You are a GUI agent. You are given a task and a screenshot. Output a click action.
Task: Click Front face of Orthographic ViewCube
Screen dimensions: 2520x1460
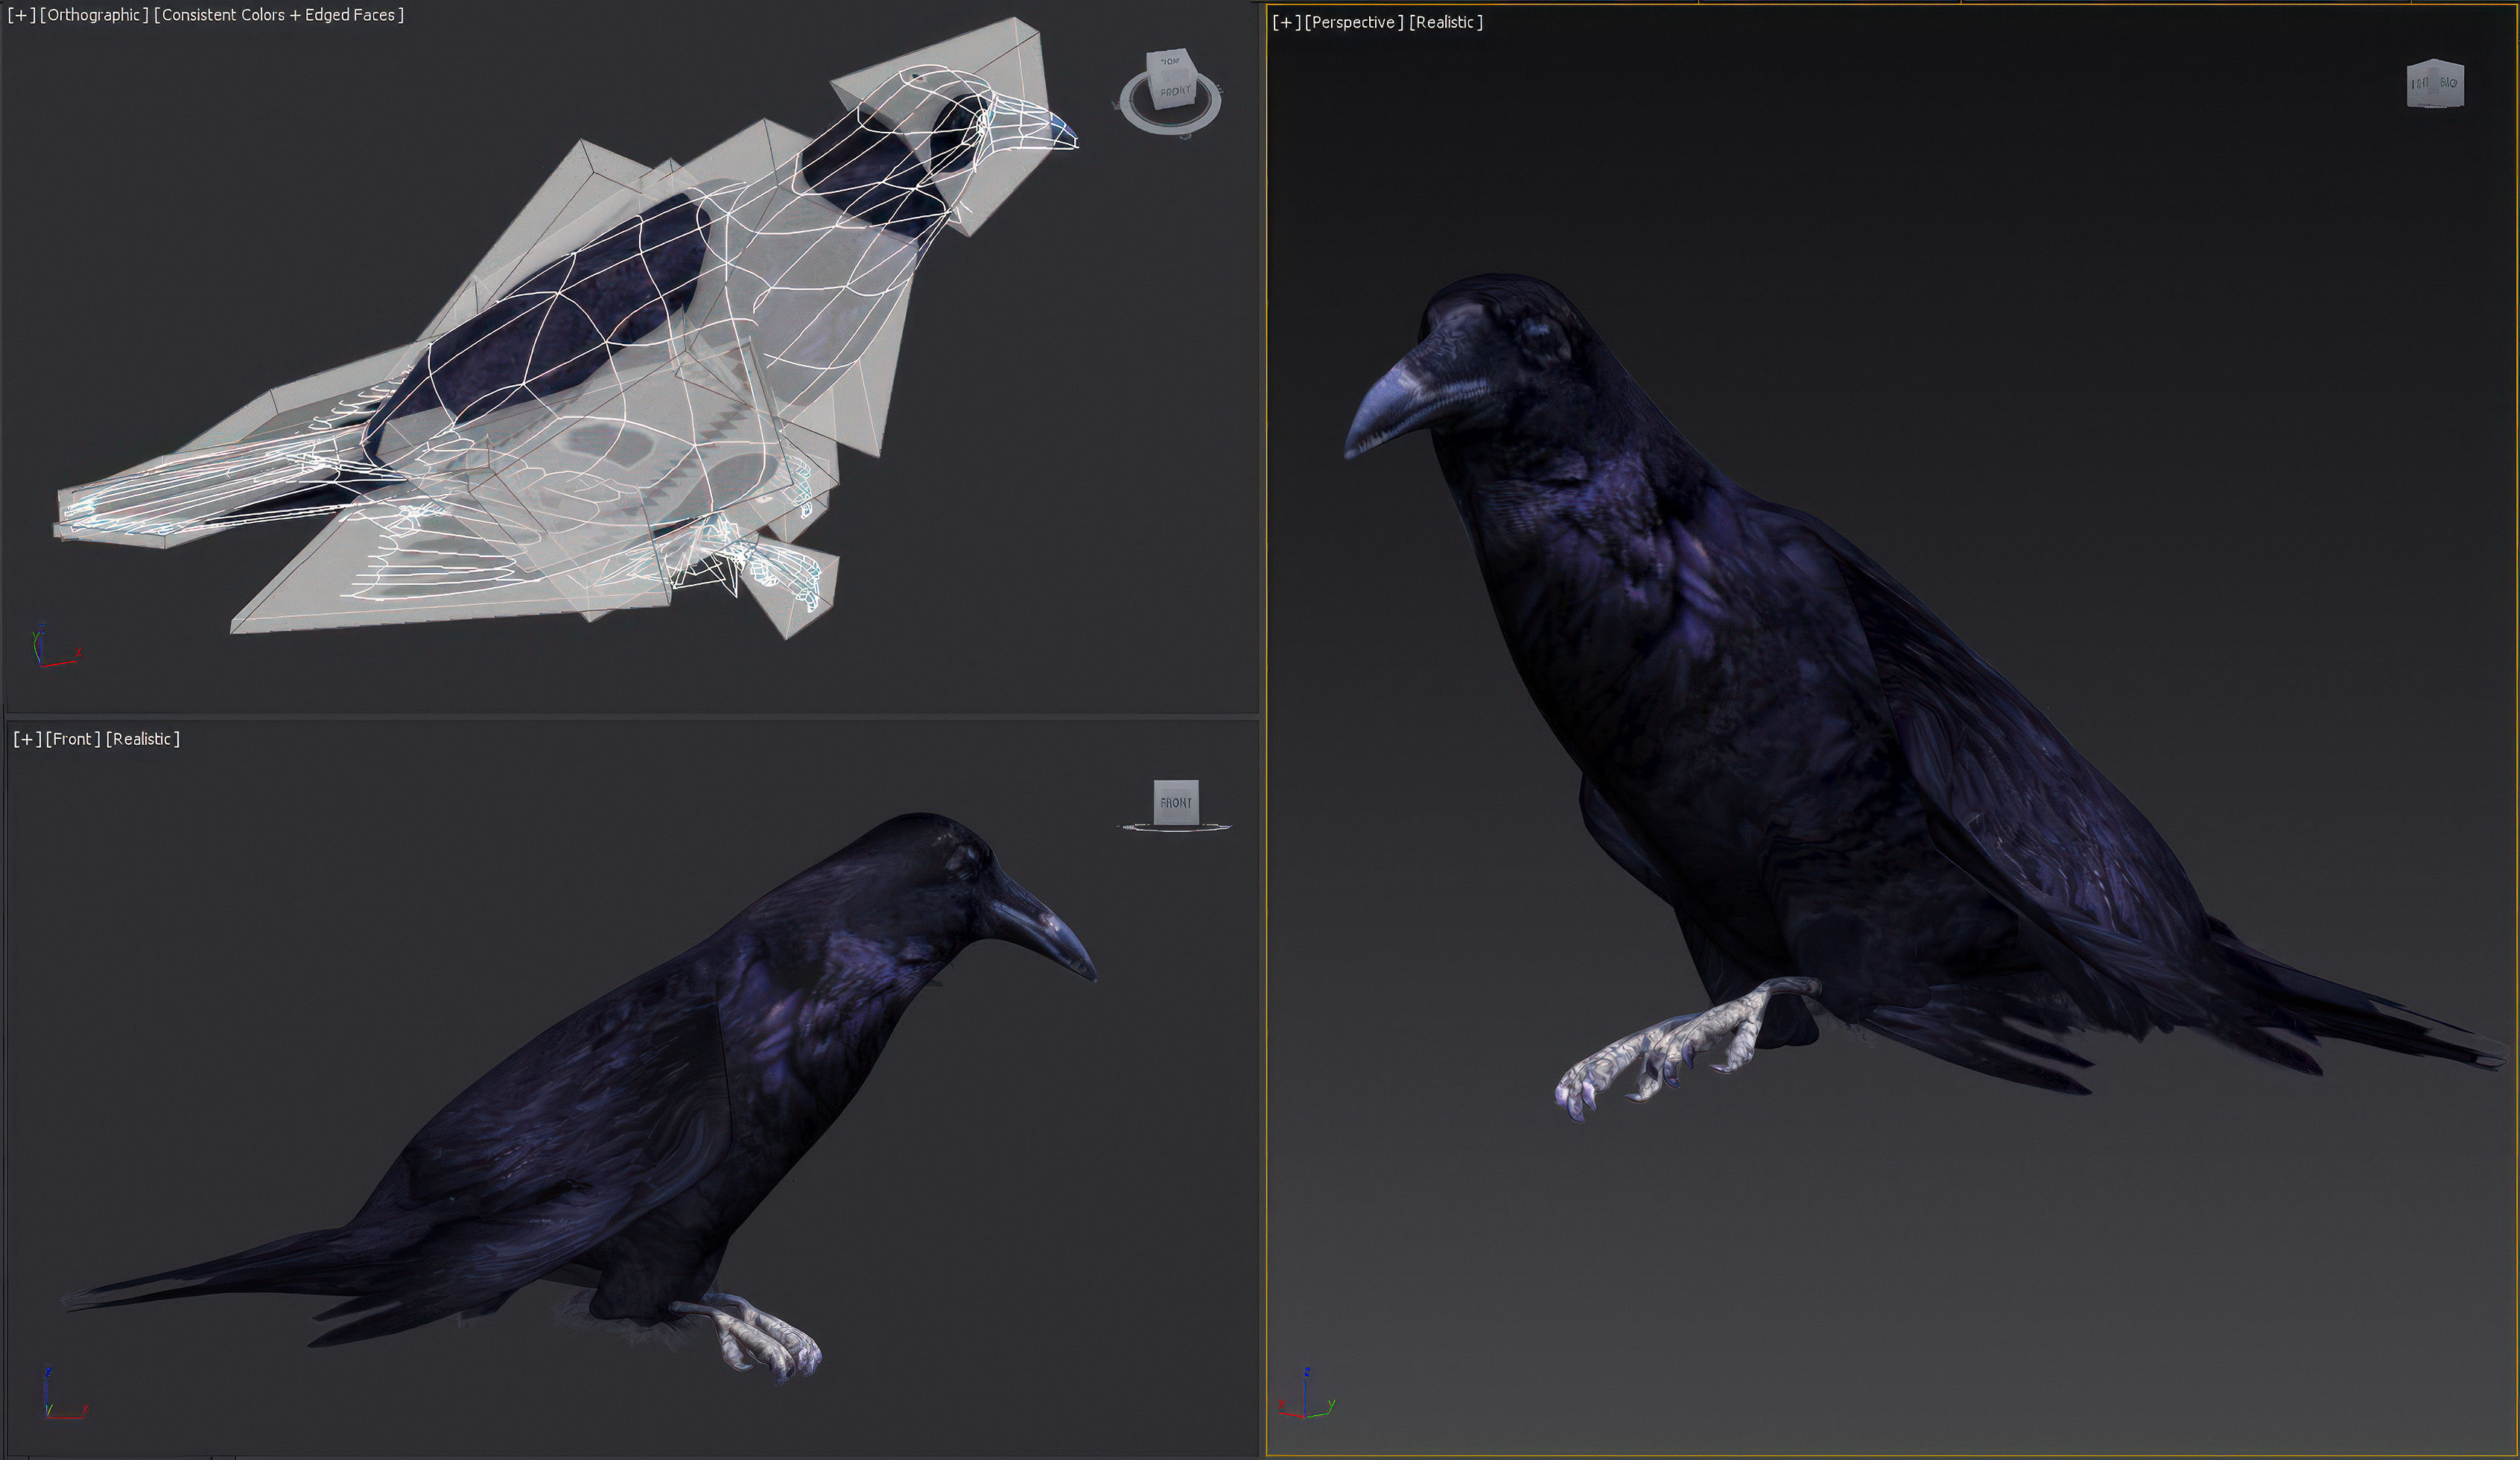[x=1175, y=92]
